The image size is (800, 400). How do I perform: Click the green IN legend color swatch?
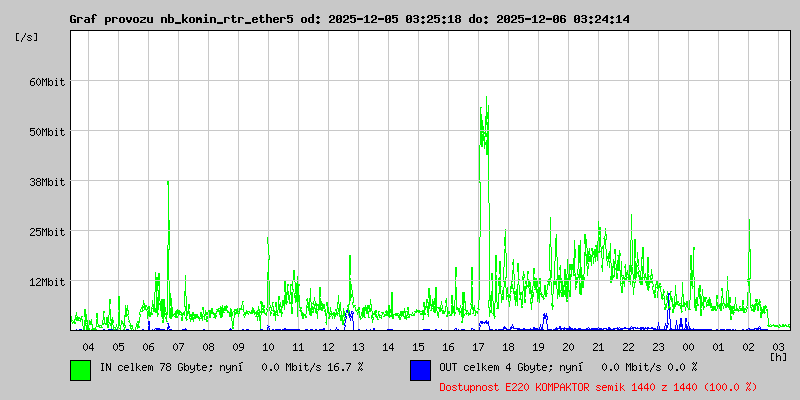click(x=80, y=369)
